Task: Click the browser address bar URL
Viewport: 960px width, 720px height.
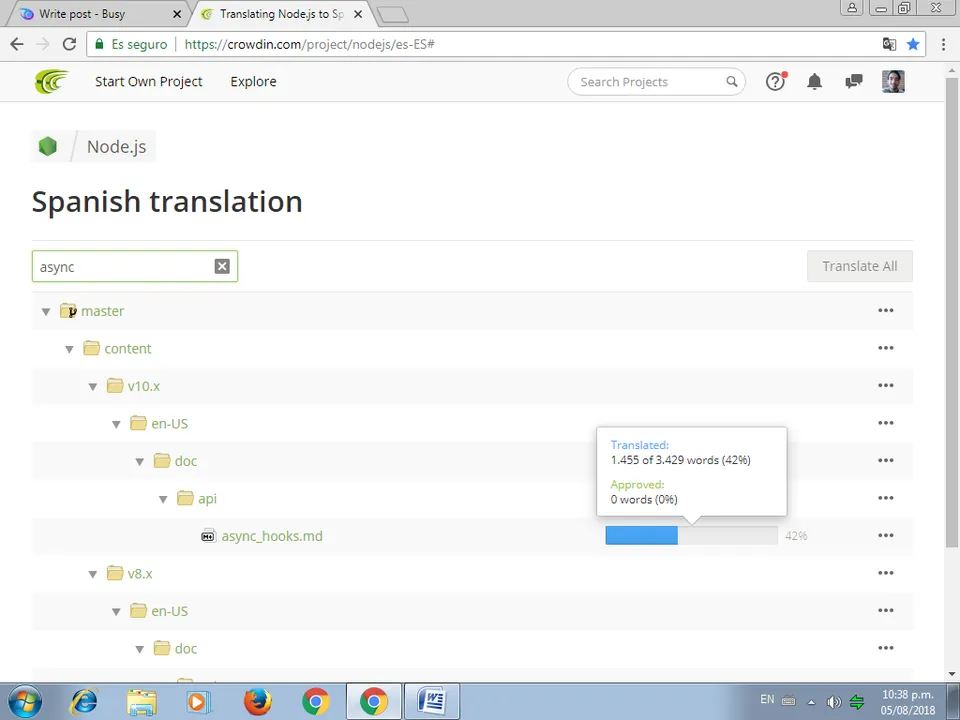Action: pyautogui.click(x=309, y=44)
